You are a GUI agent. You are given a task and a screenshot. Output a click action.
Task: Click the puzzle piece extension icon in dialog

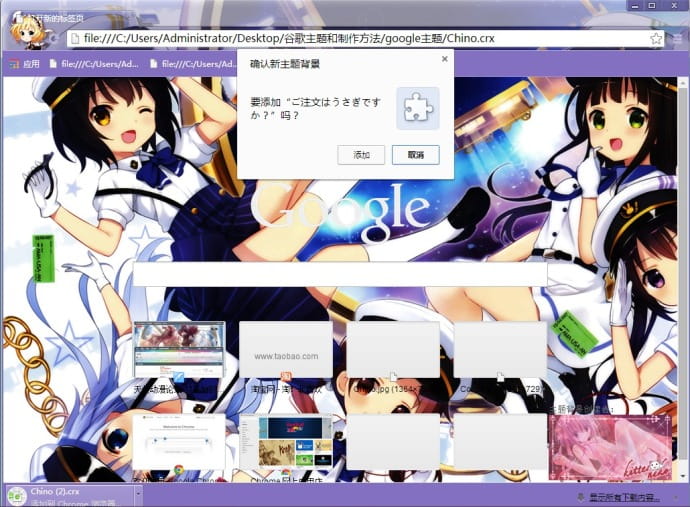click(418, 108)
